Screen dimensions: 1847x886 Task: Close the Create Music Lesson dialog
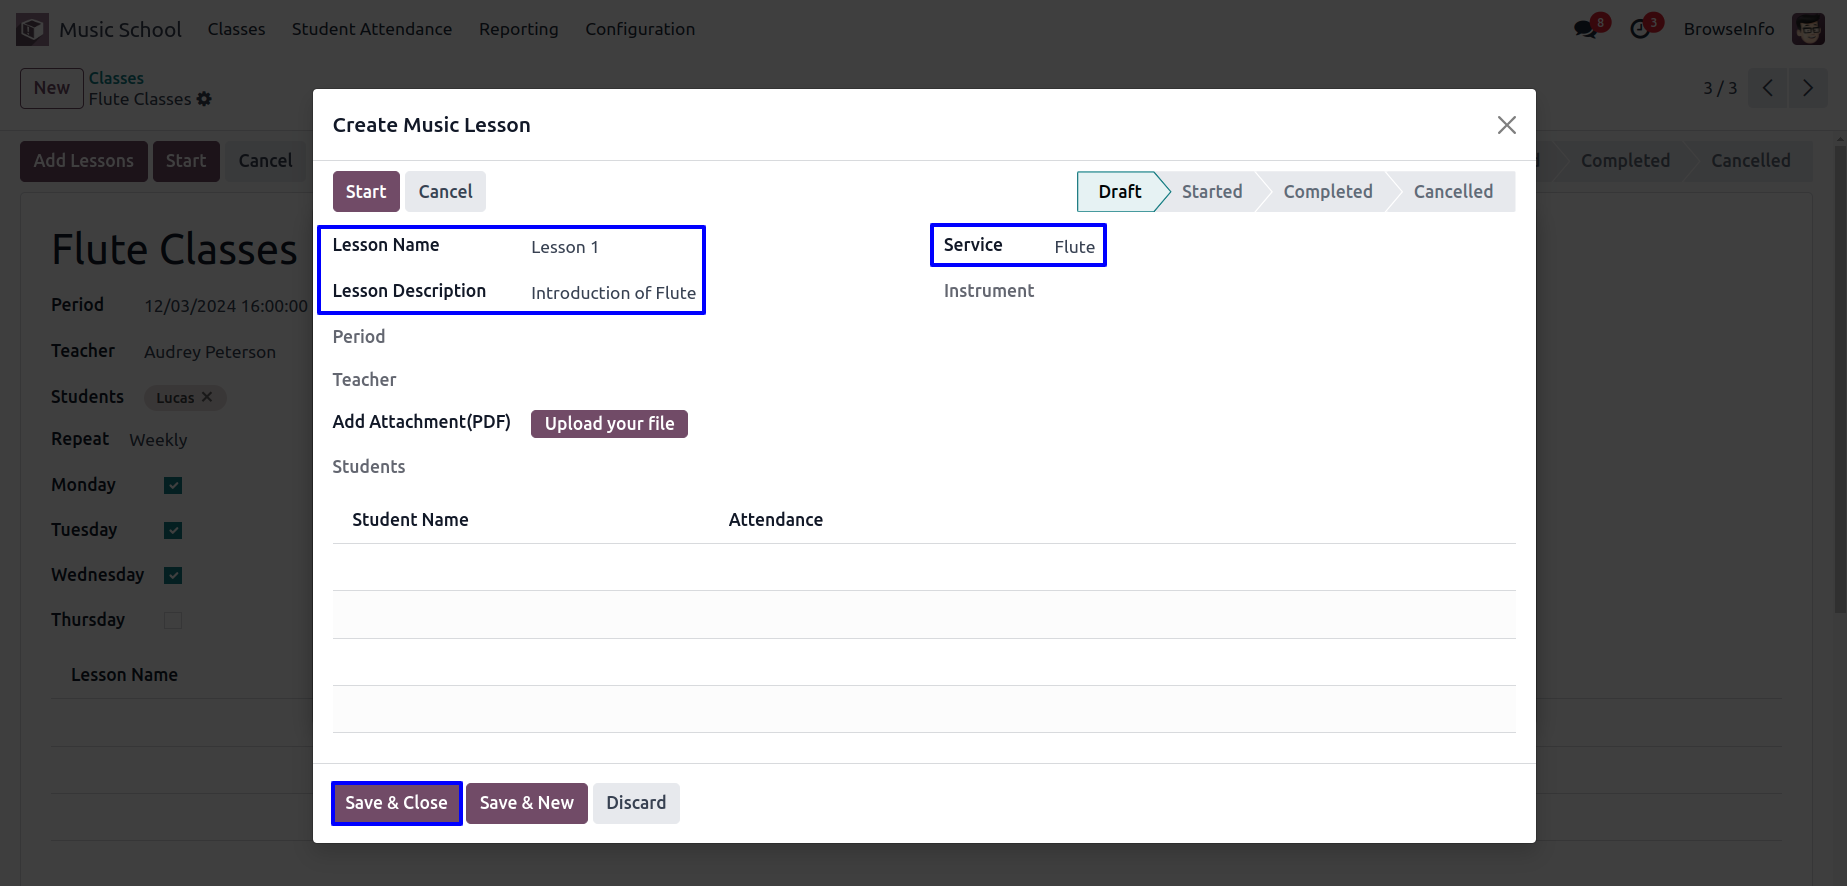point(1506,125)
